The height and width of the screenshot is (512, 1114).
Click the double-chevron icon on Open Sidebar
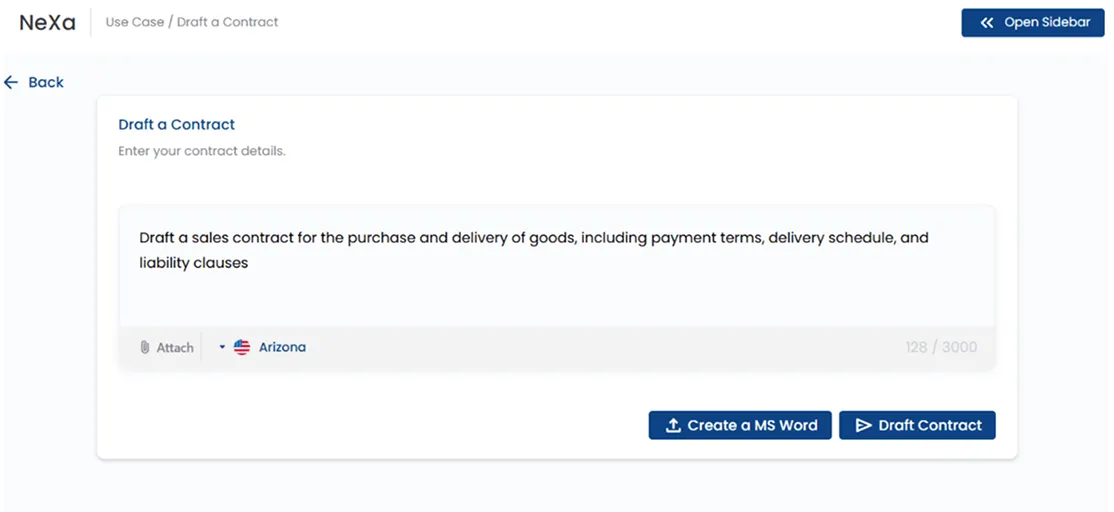(986, 23)
